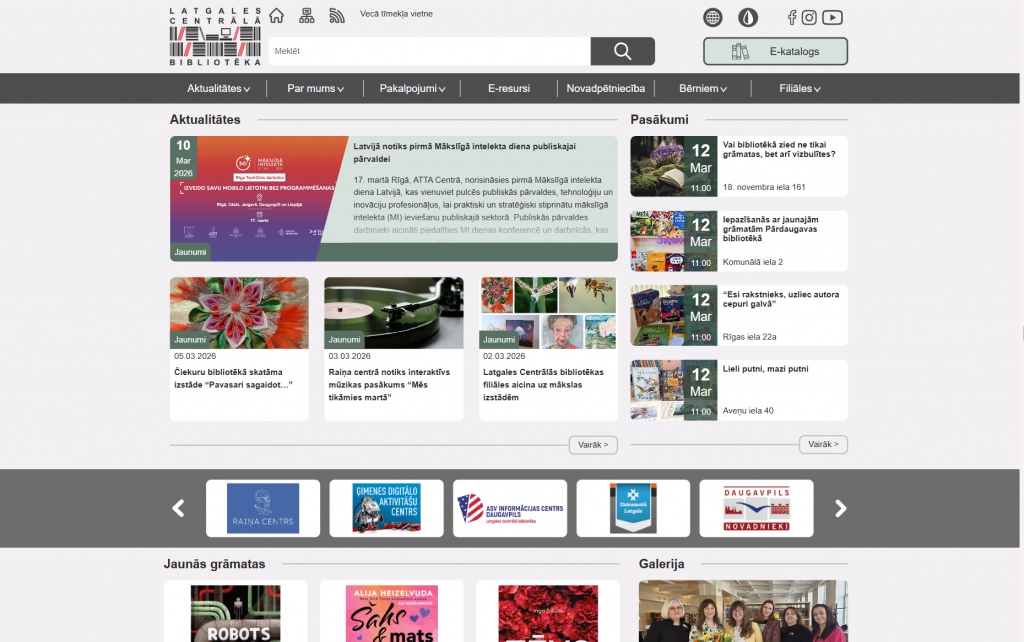1024x642 pixels.
Task: Open the Raiņa Centrs carousel thumbnail
Action: click(x=263, y=508)
